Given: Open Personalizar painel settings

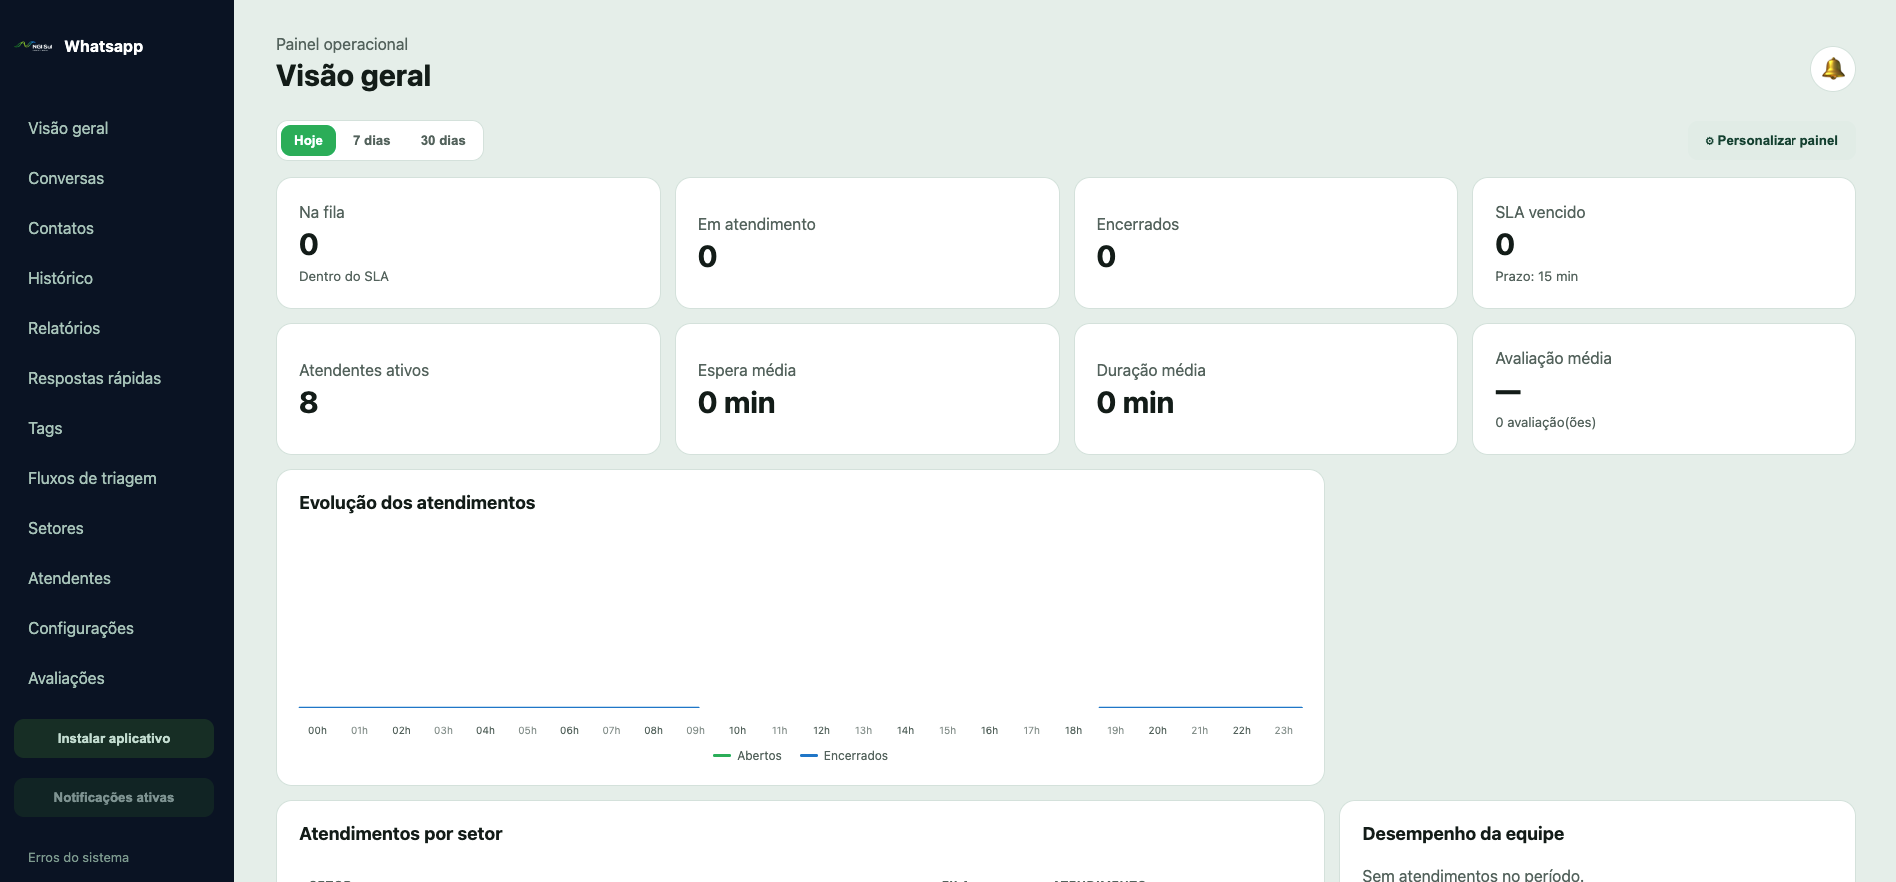Looking at the screenshot, I should [1771, 141].
